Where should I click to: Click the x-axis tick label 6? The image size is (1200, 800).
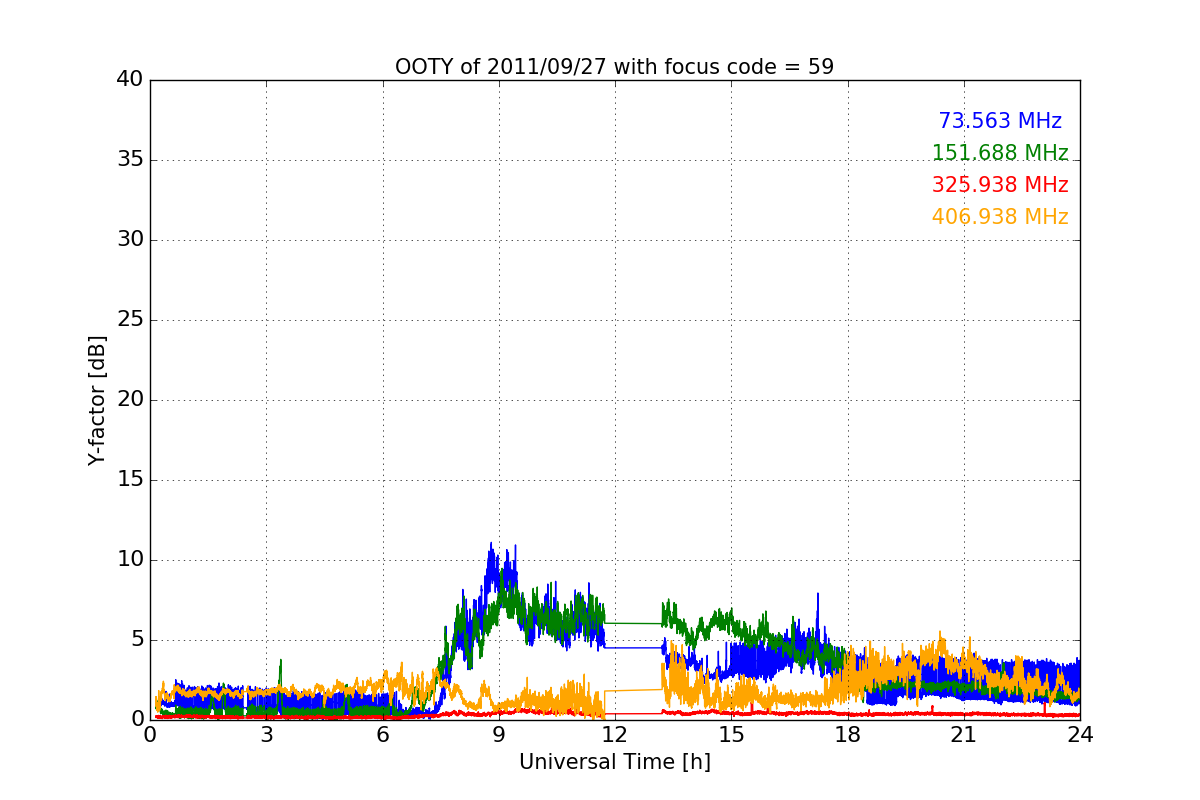pos(383,735)
